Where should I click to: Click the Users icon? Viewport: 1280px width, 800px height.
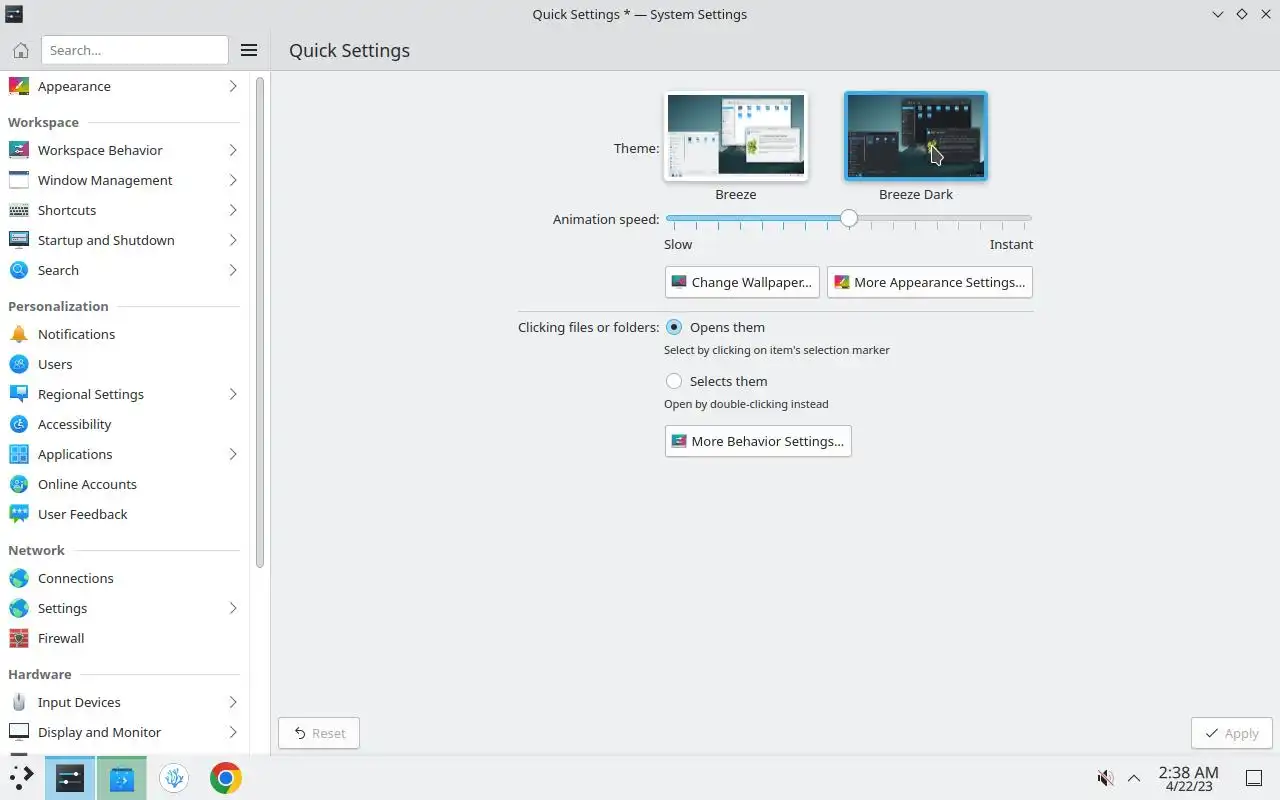[x=18, y=364]
